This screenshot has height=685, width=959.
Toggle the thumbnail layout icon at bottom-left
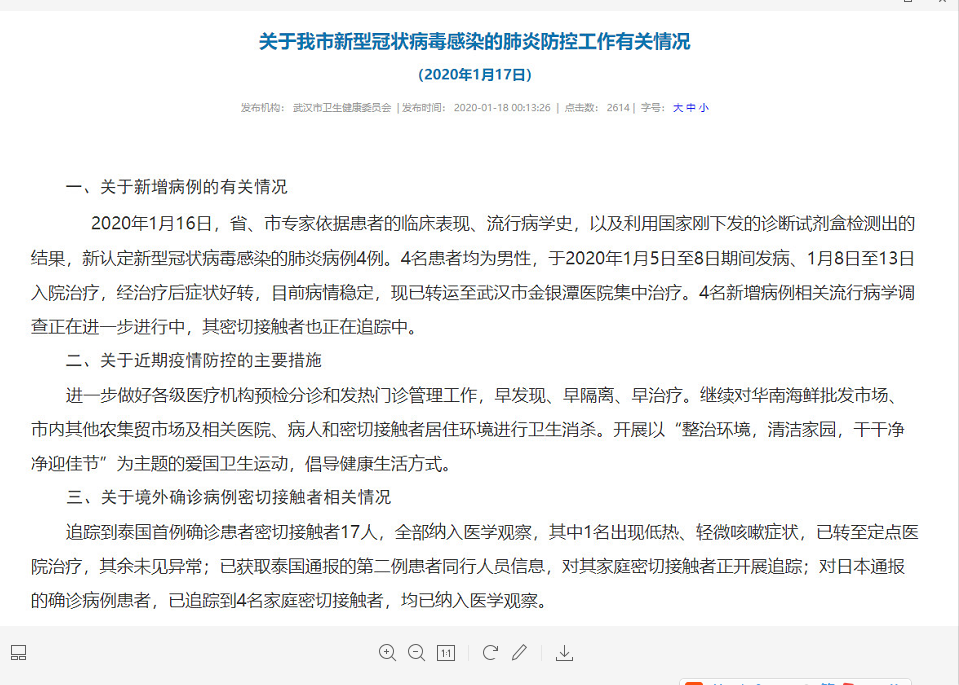19,653
